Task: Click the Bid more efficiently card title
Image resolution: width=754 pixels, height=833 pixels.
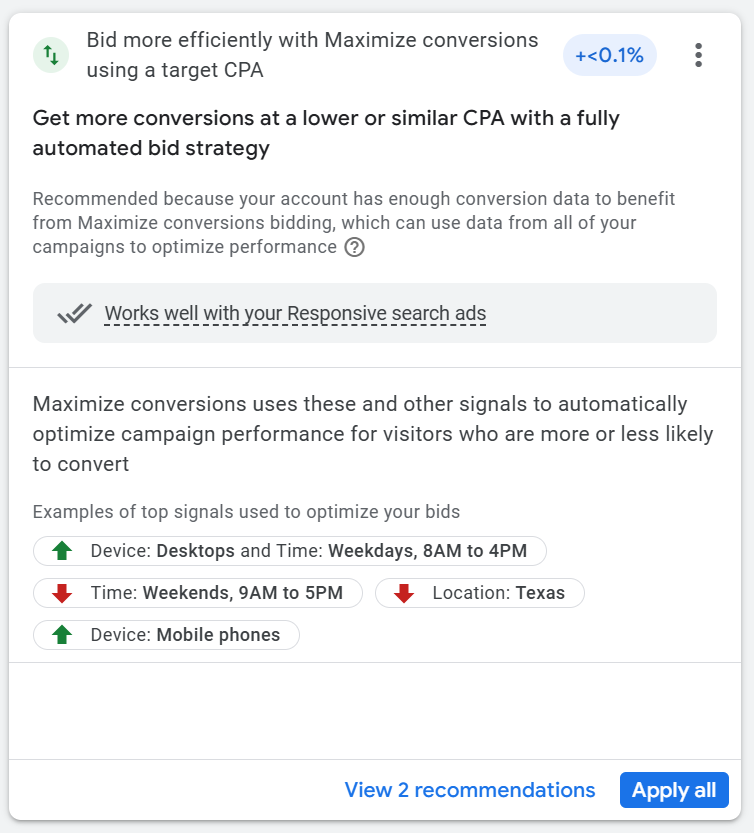Action: pyautogui.click(x=312, y=55)
